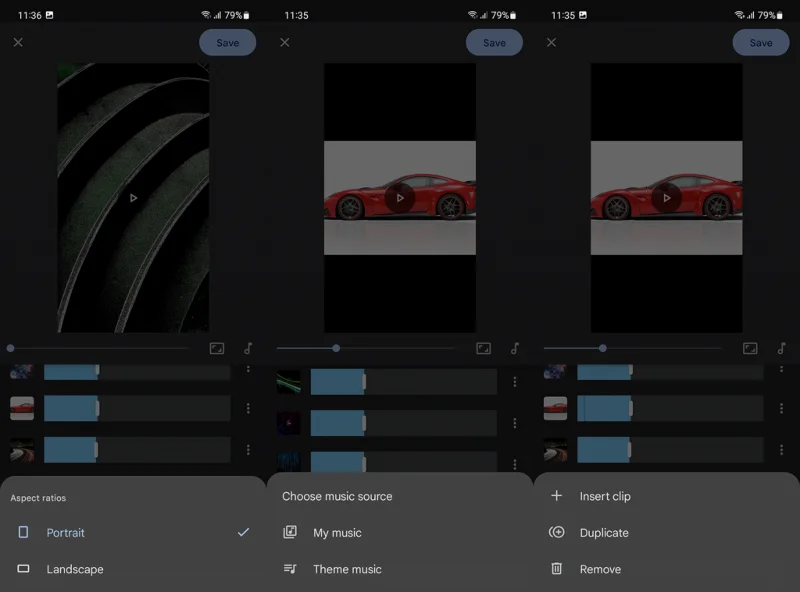Select the Landscape aspect ratio
The image size is (800, 592).
click(133, 569)
